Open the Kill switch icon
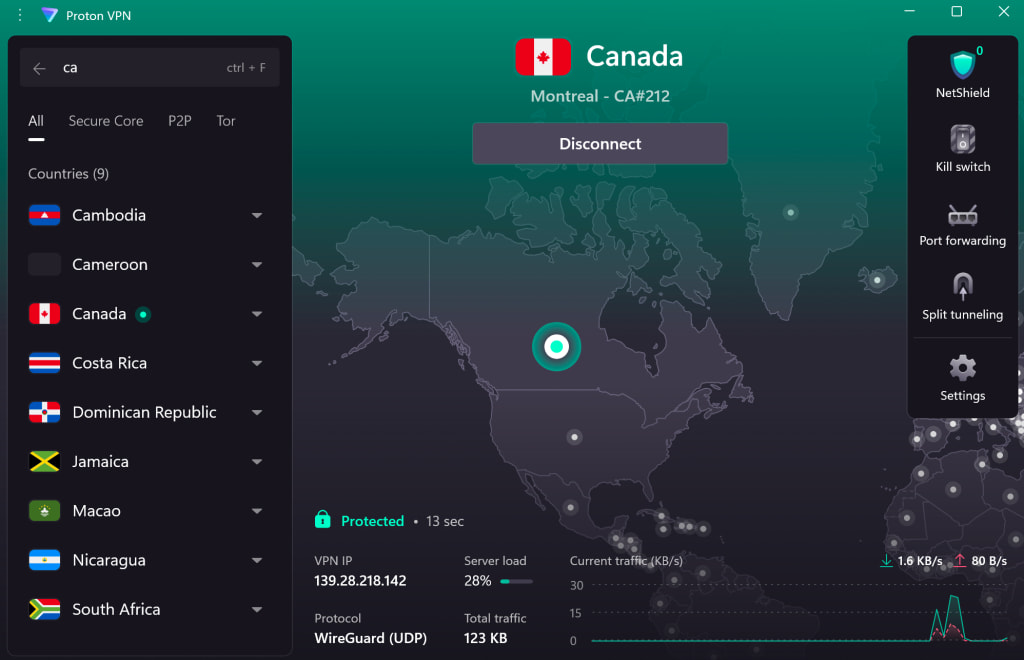The image size is (1024, 660). (962, 139)
